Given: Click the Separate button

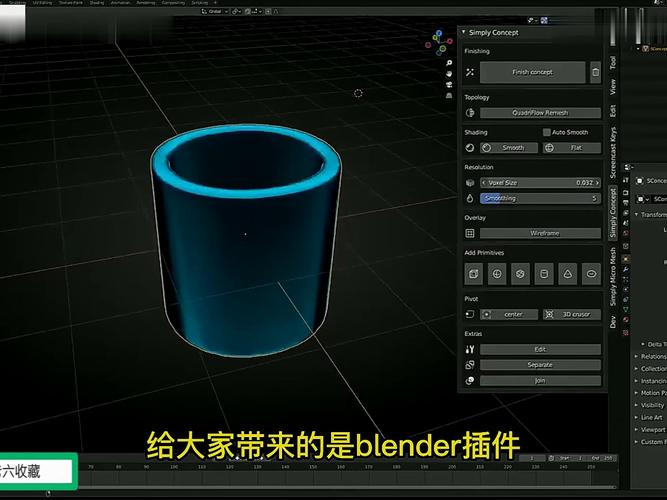Looking at the screenshot, I should pos(540,365).
